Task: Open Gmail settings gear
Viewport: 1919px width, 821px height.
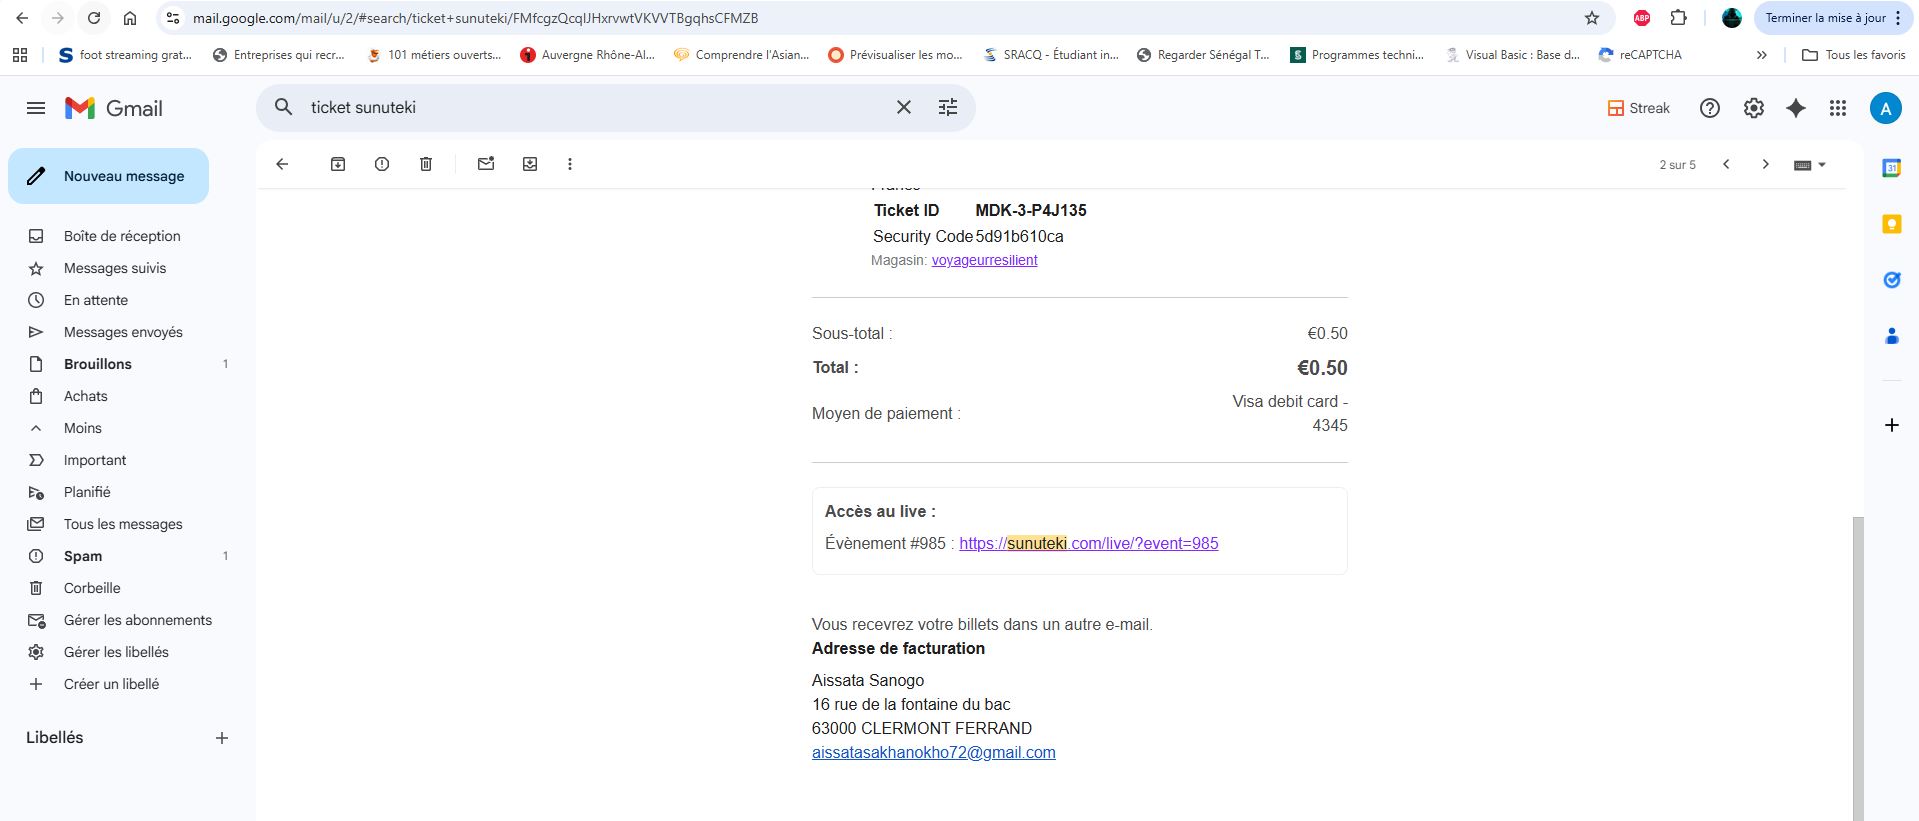Action: (1753, 108)
